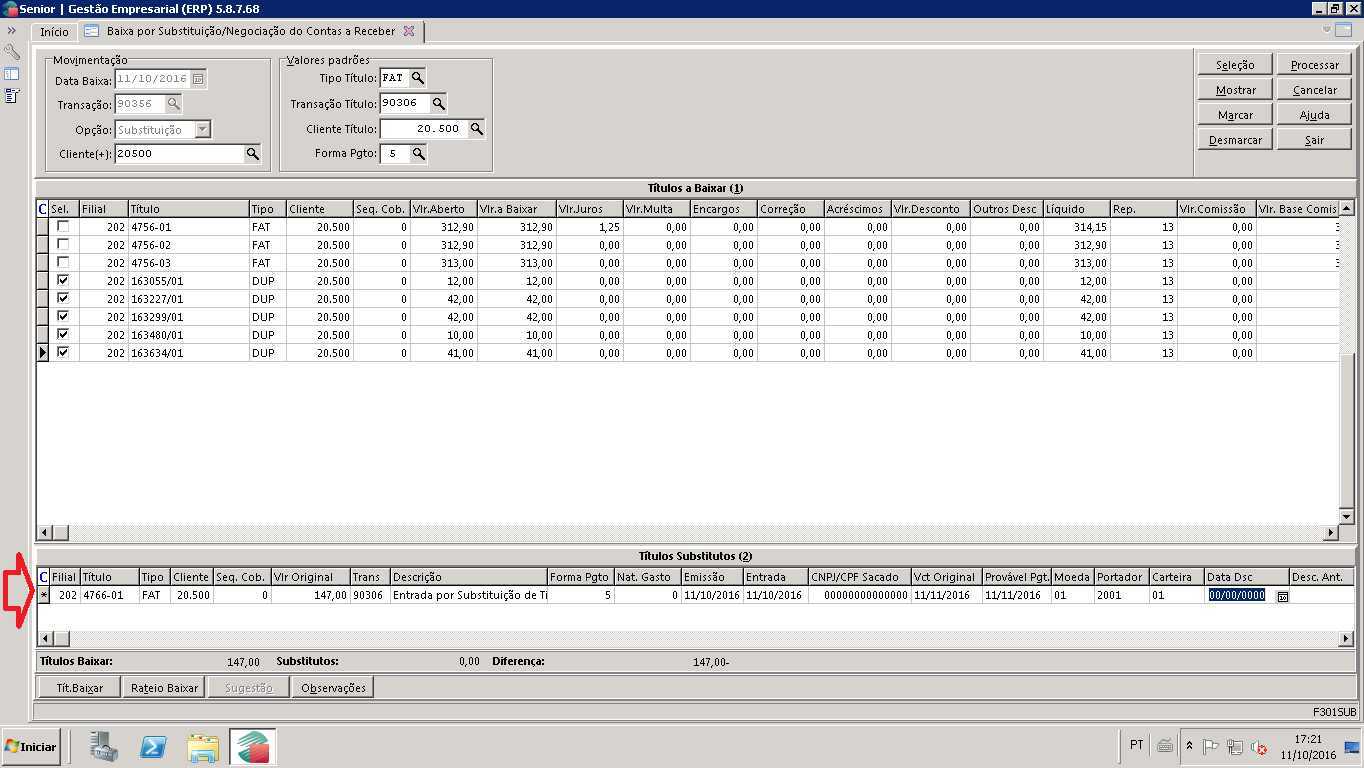The image size is (1364, 768).
Task: Click the Cancelar button
Action: [1314, 90]
